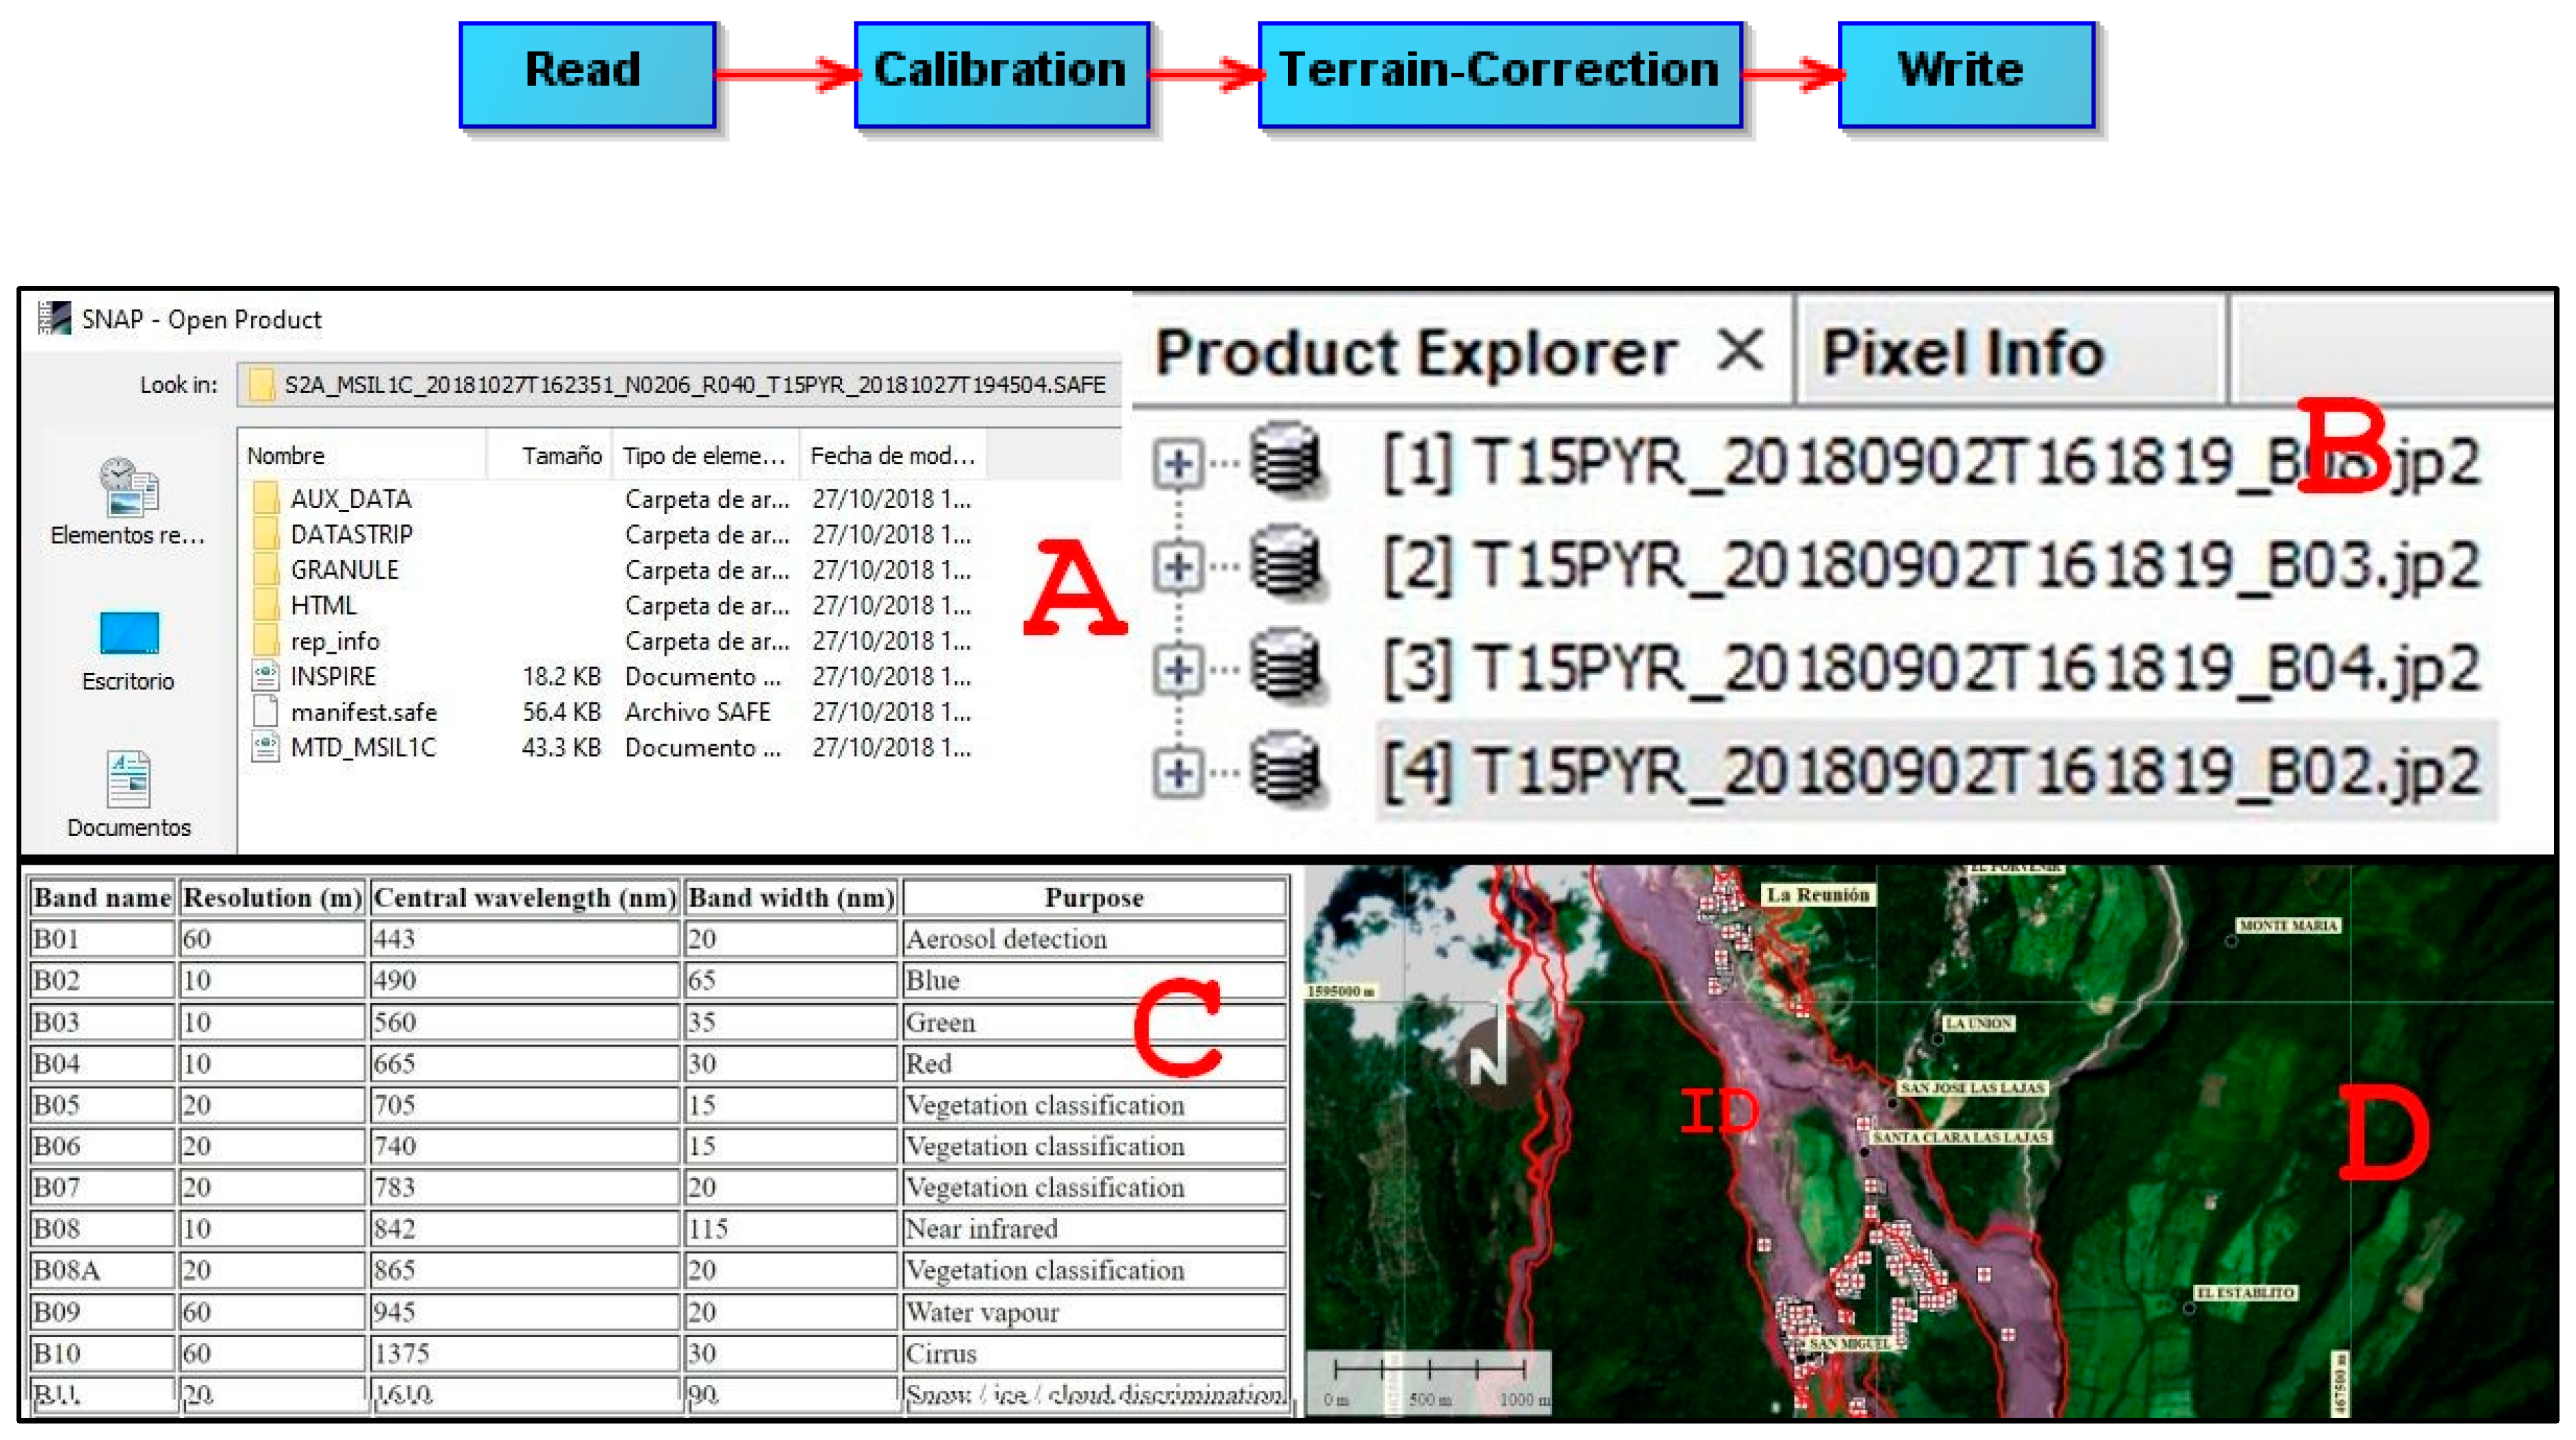Click the 842 central wavelength cell
The image size is (2576, 1440).
(x=524, y=1228)
